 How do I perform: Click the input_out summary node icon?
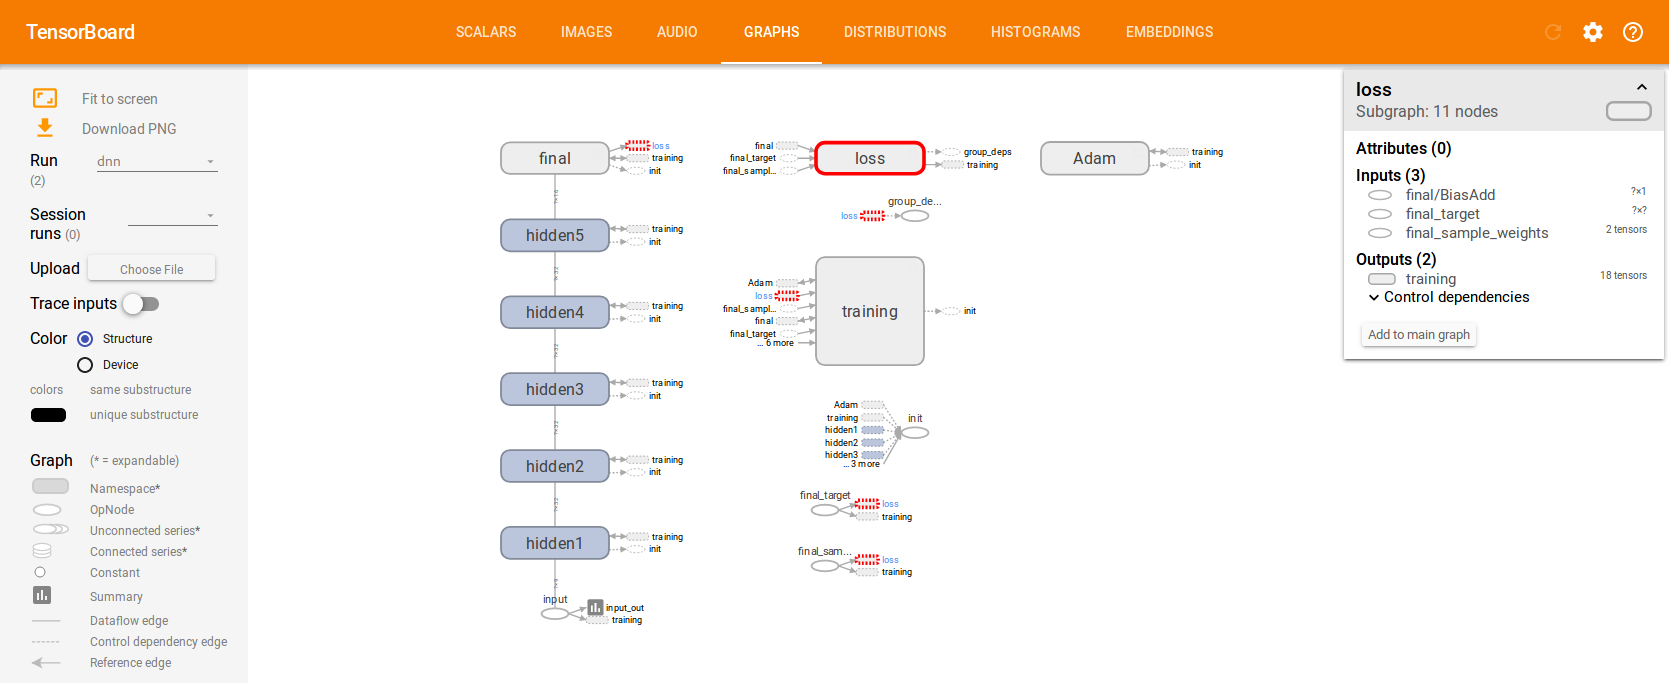tap(595, 607)
